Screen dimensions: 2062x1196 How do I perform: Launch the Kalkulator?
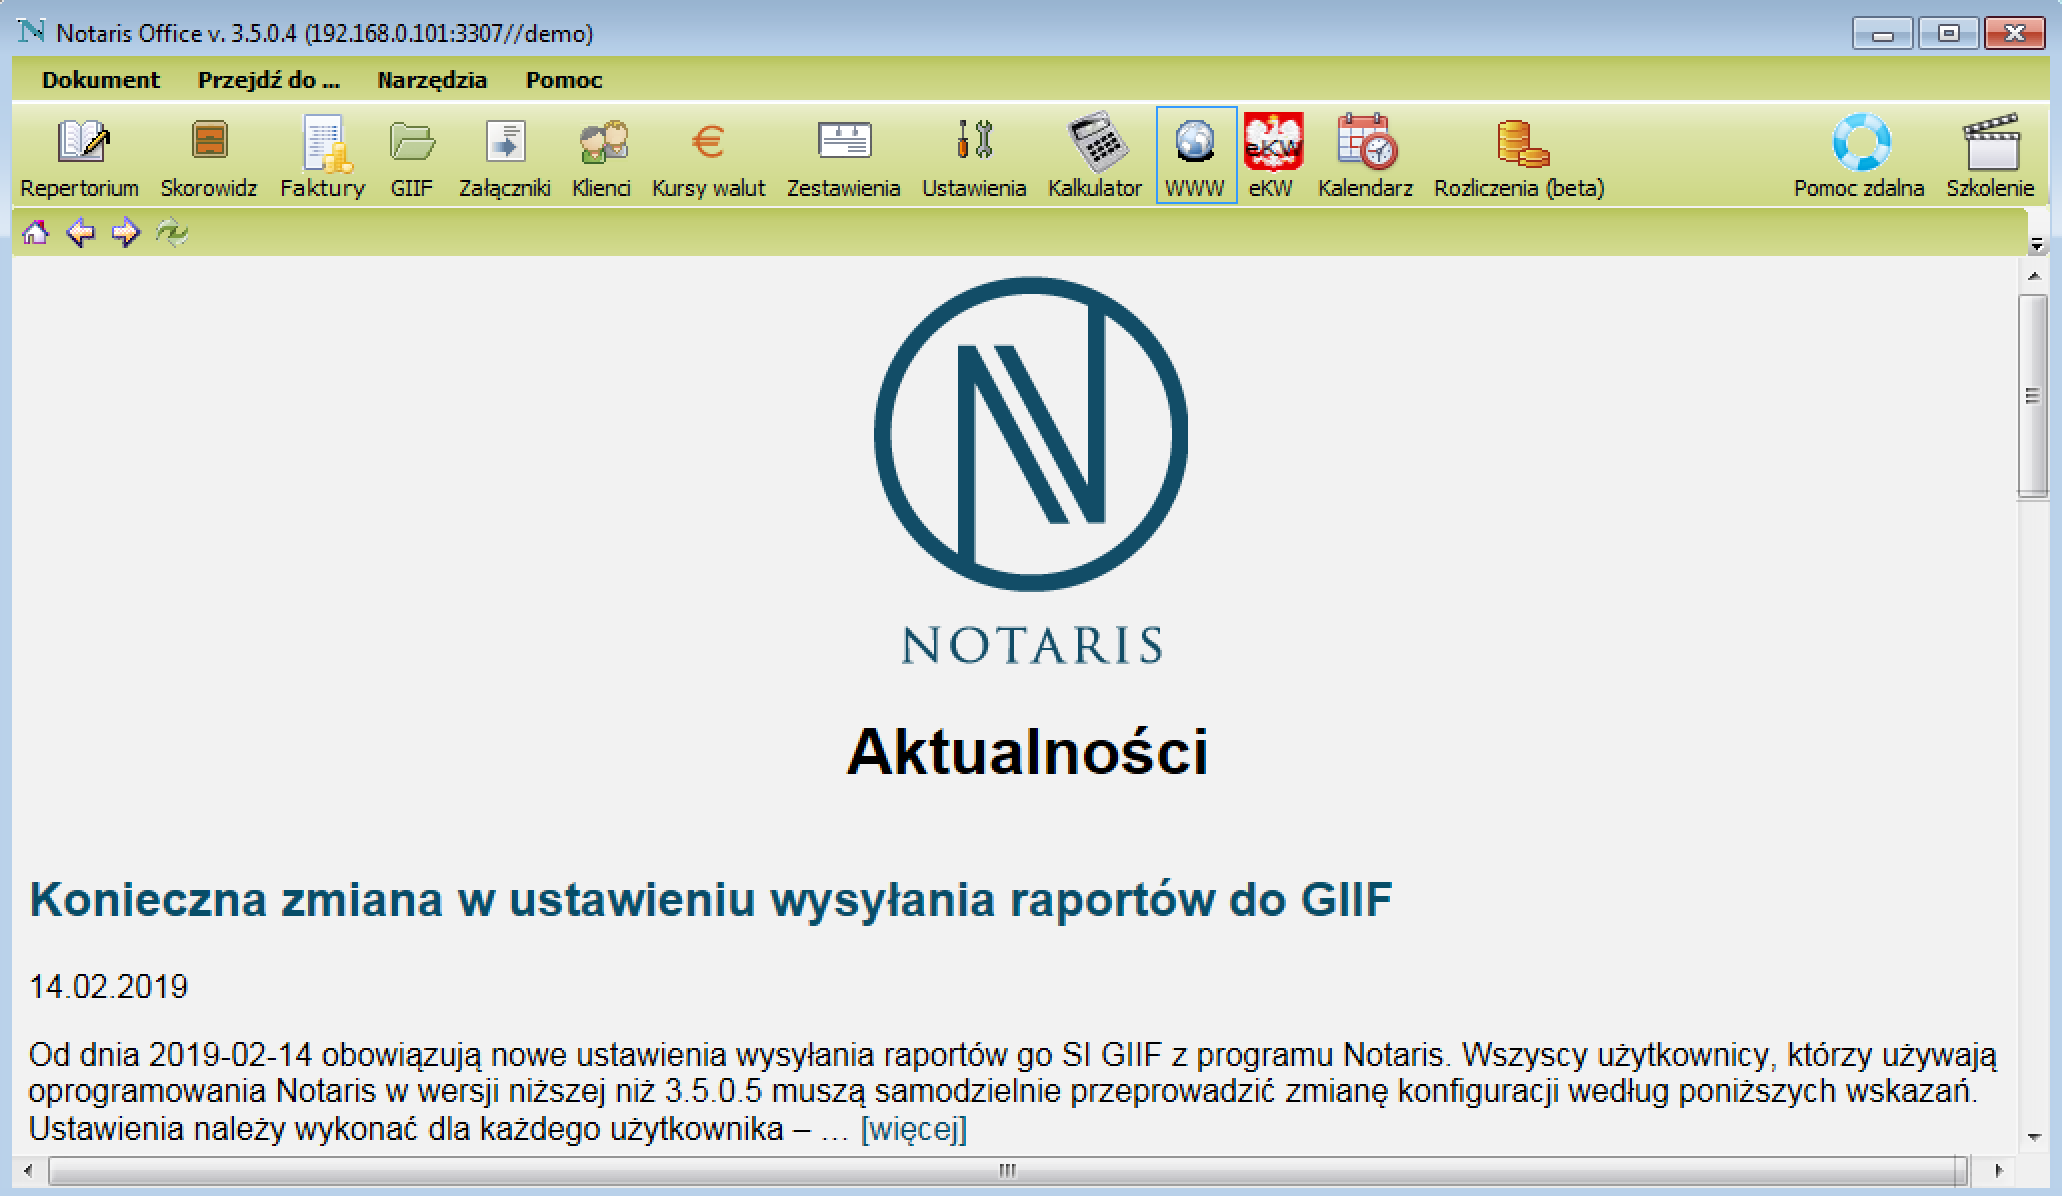(1094, 156)
